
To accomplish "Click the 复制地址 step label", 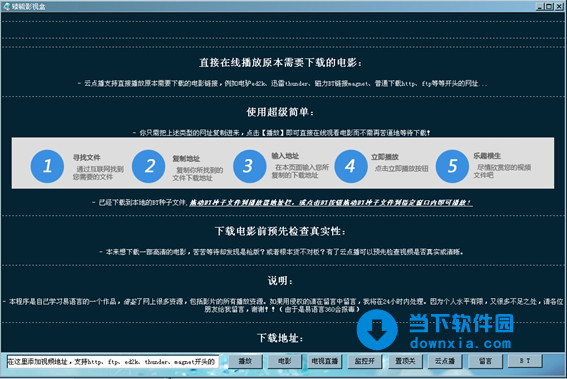I will (x=186, y=158).
